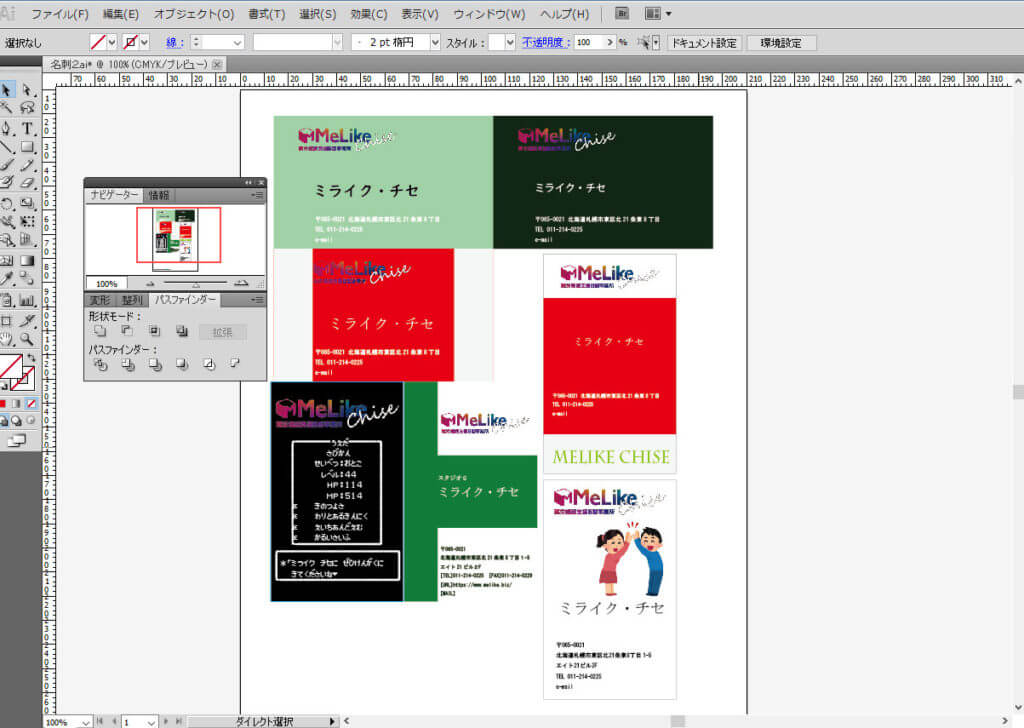Set paint mode to Gradient
The height and width of the screenshot is (728, 1024).
(x=16, y=404)
